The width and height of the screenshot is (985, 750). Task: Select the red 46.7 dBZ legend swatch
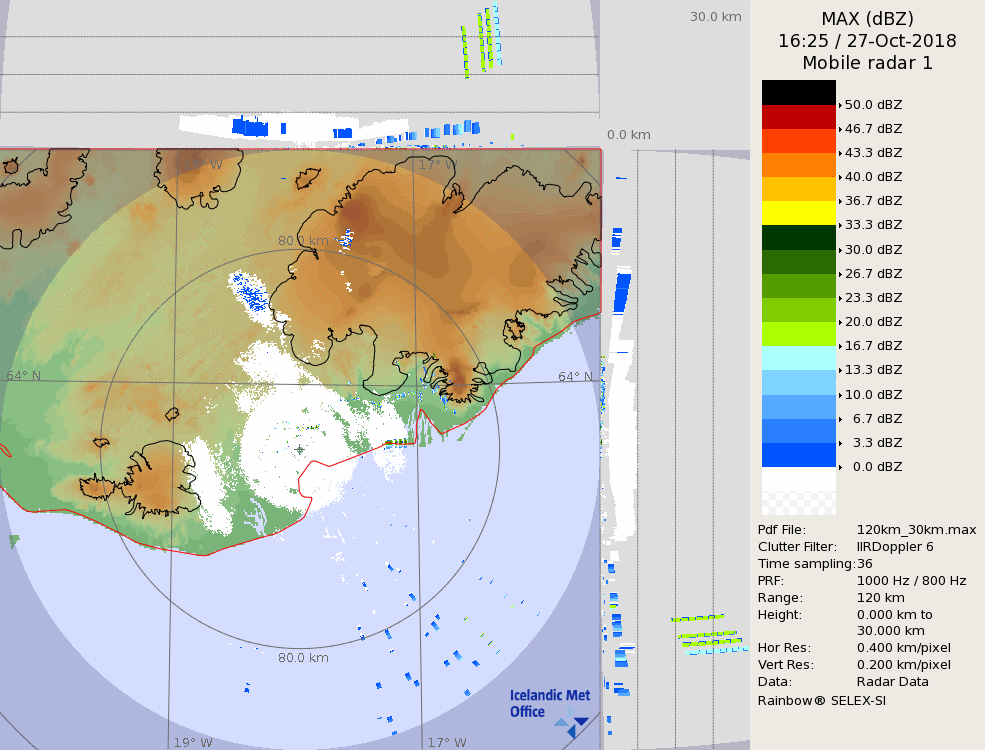tap(798, 117)
